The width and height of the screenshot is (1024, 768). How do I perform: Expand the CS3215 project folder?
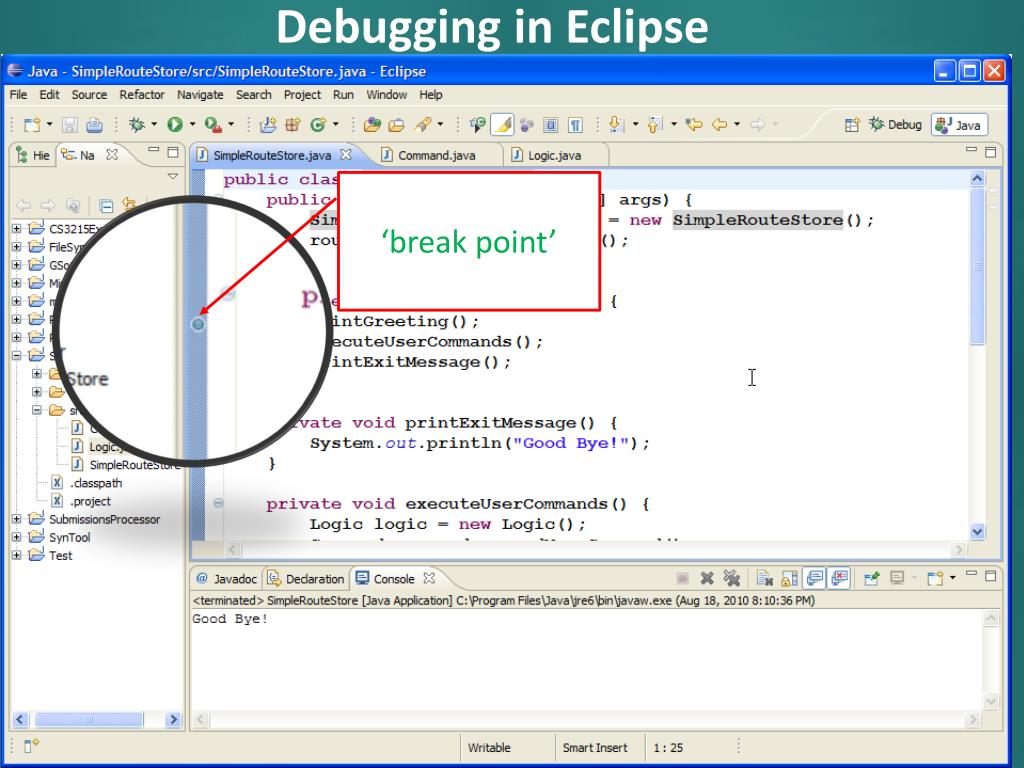click(x=17, y=229)
